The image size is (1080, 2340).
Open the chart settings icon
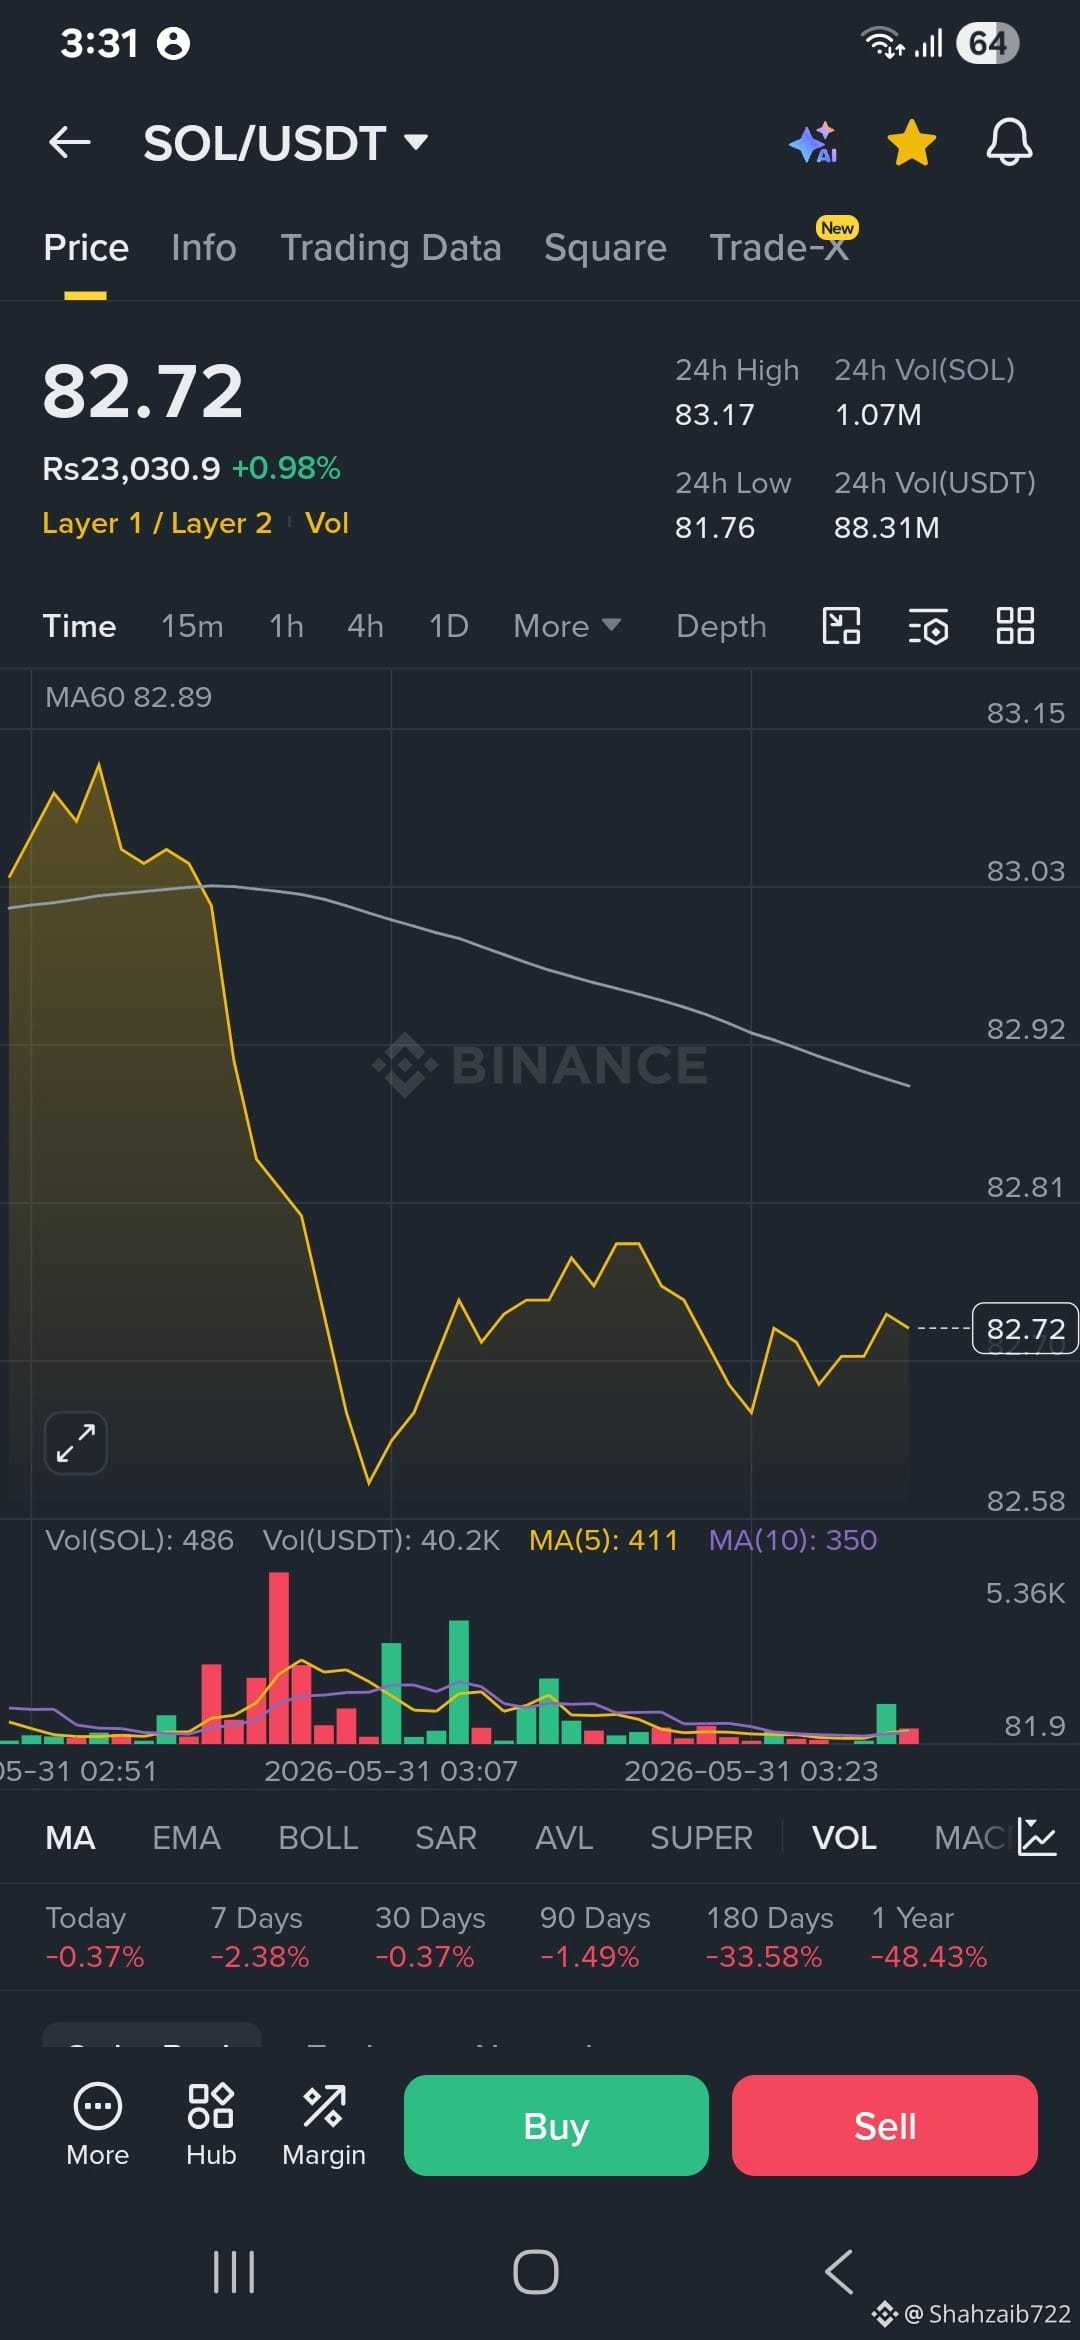pyautogui.click(x=928, y=627)
